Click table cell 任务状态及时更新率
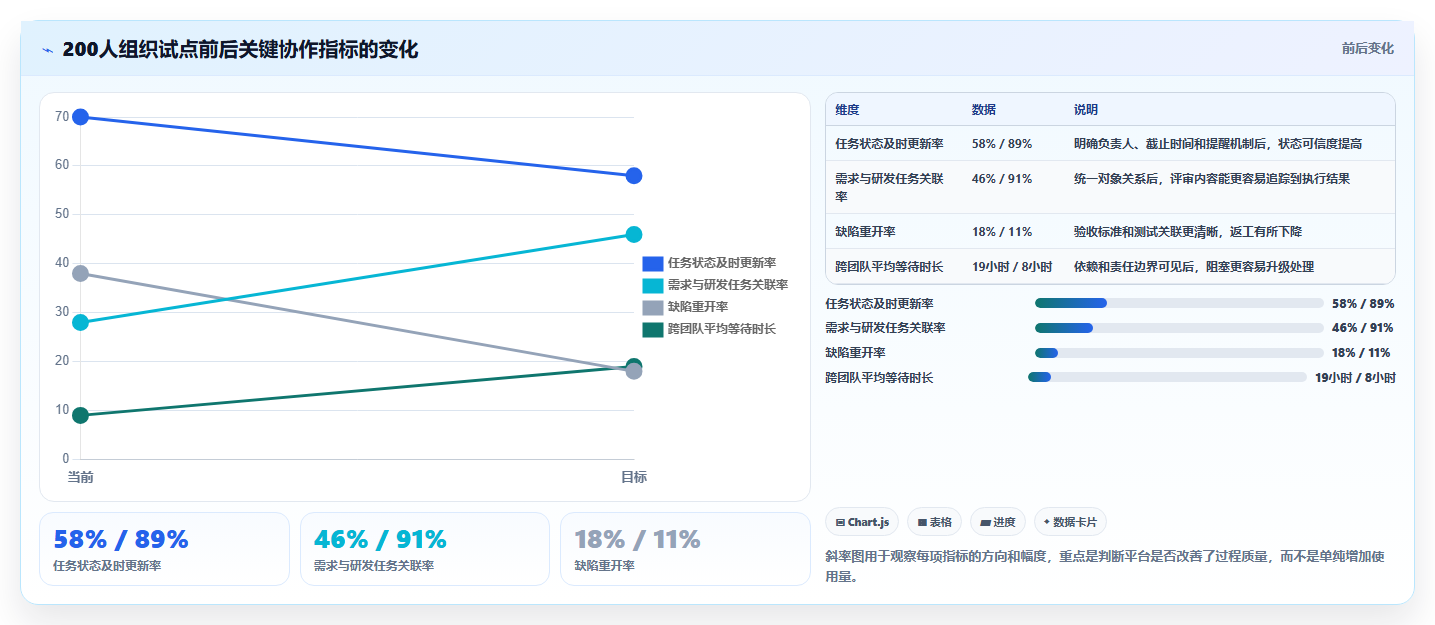The width and height of the screenshot is (1435, 625). tap(889, 144)
